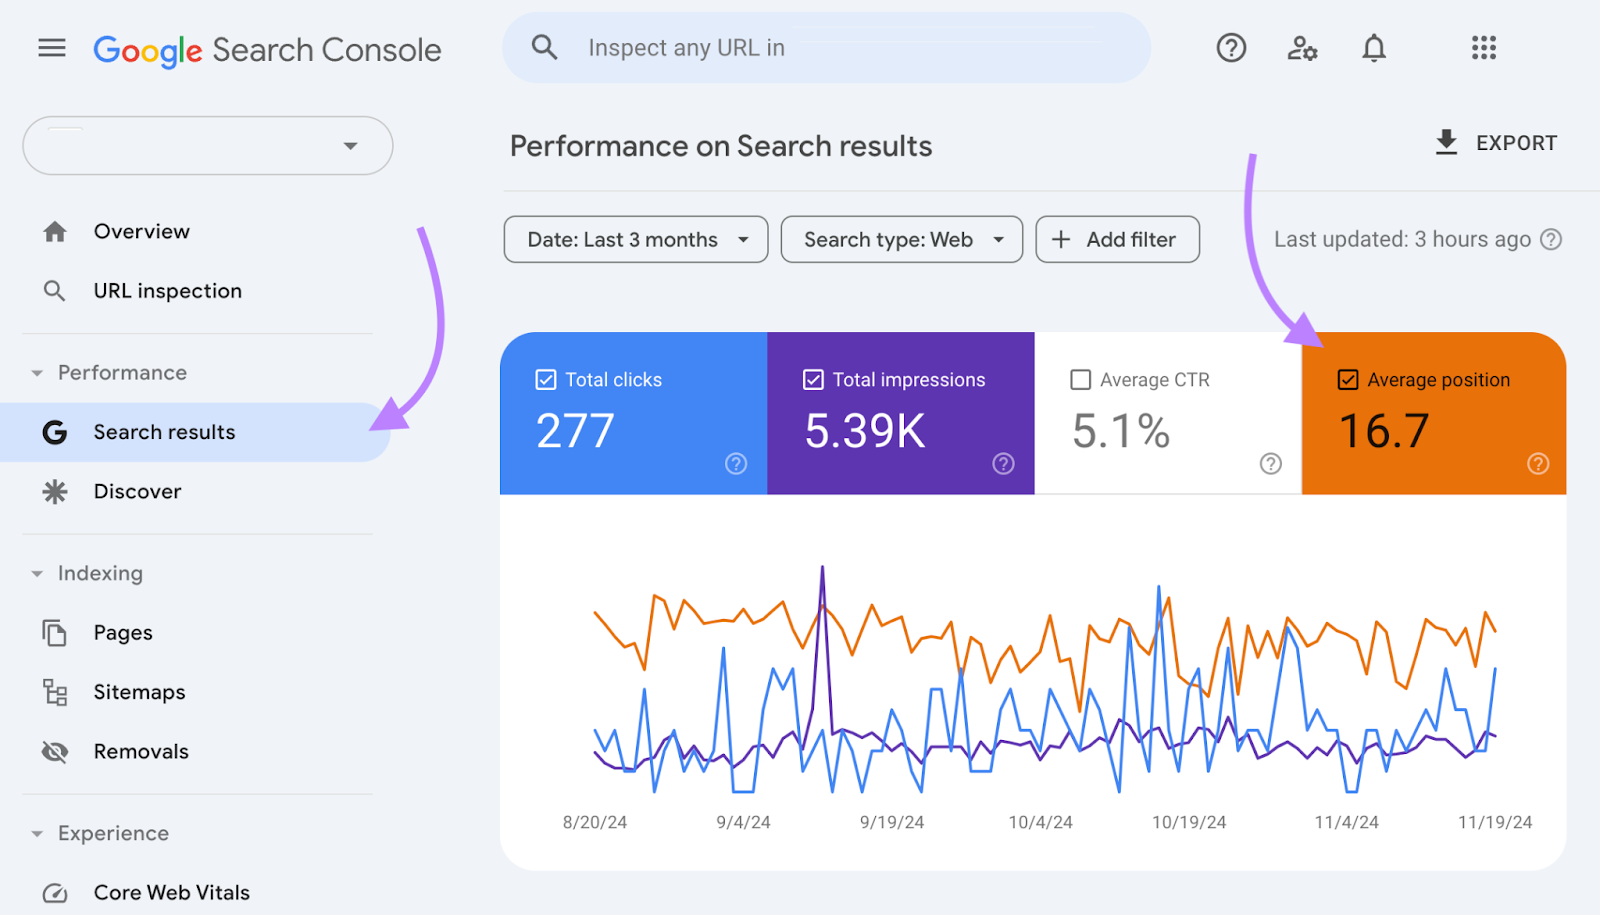This screenshot has width=1600, height=915.
Task: Open user settings and permissions icon
Action: pyautogui.click(x=1302, y=47)
